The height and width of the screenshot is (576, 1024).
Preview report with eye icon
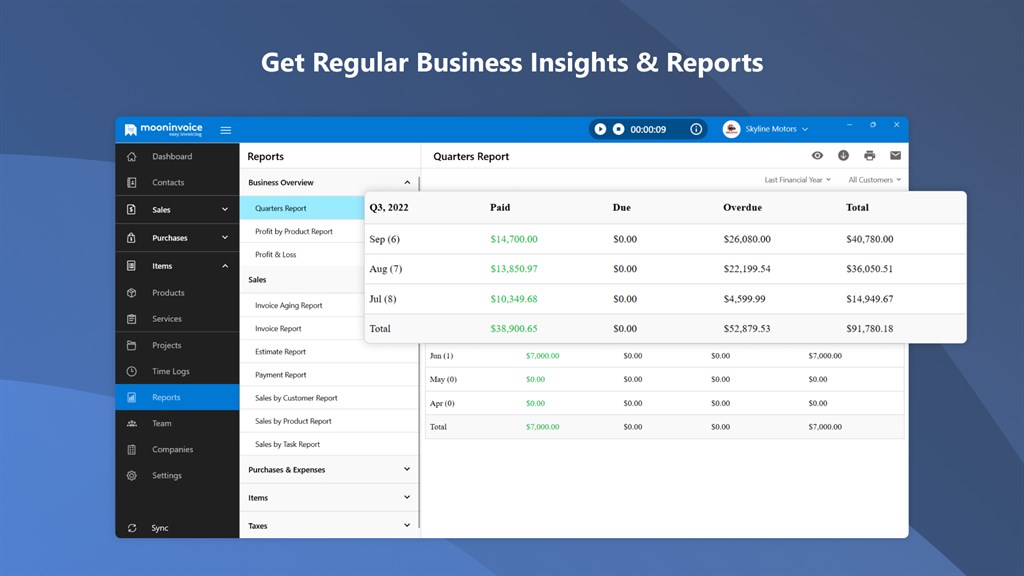[817, 155]
